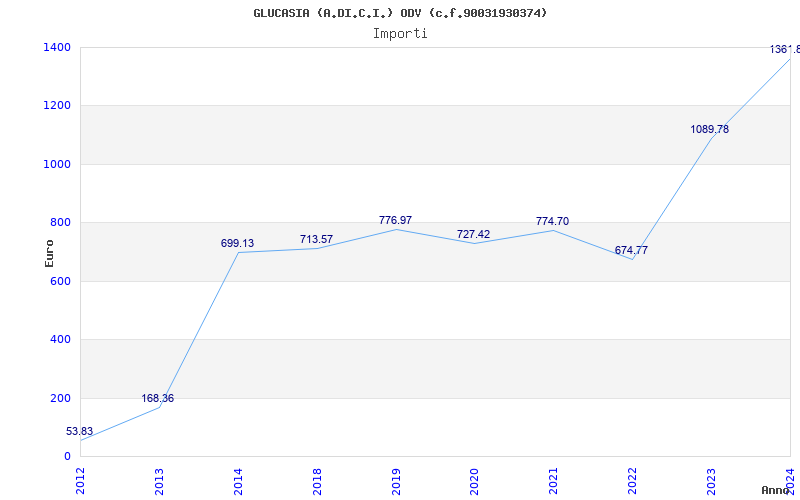Click the data label 1089.78
The height and width of the screenshot is (500, 800).
pos(710,129)
